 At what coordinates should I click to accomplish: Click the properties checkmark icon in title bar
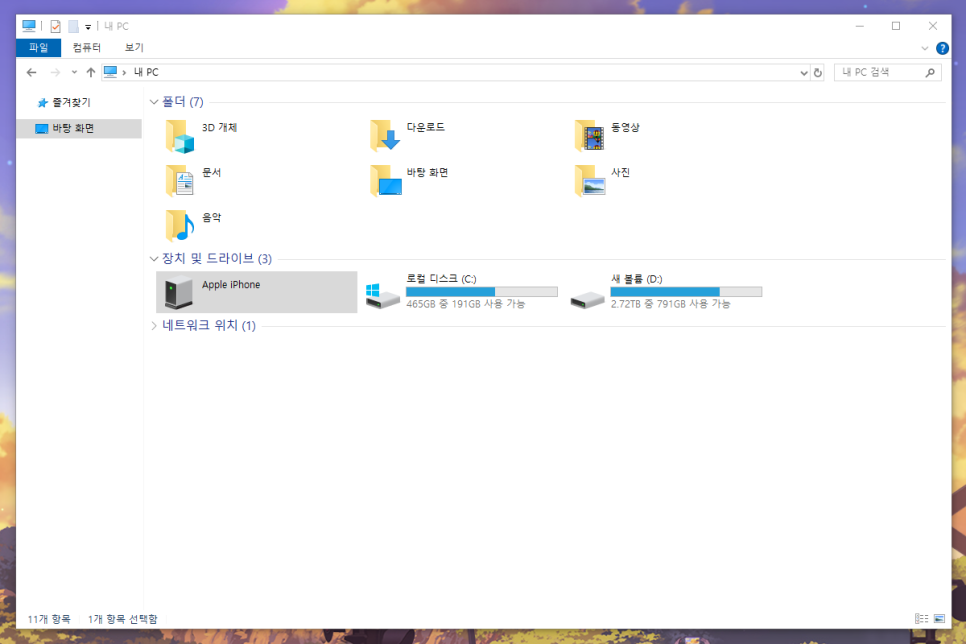point(55,26)
